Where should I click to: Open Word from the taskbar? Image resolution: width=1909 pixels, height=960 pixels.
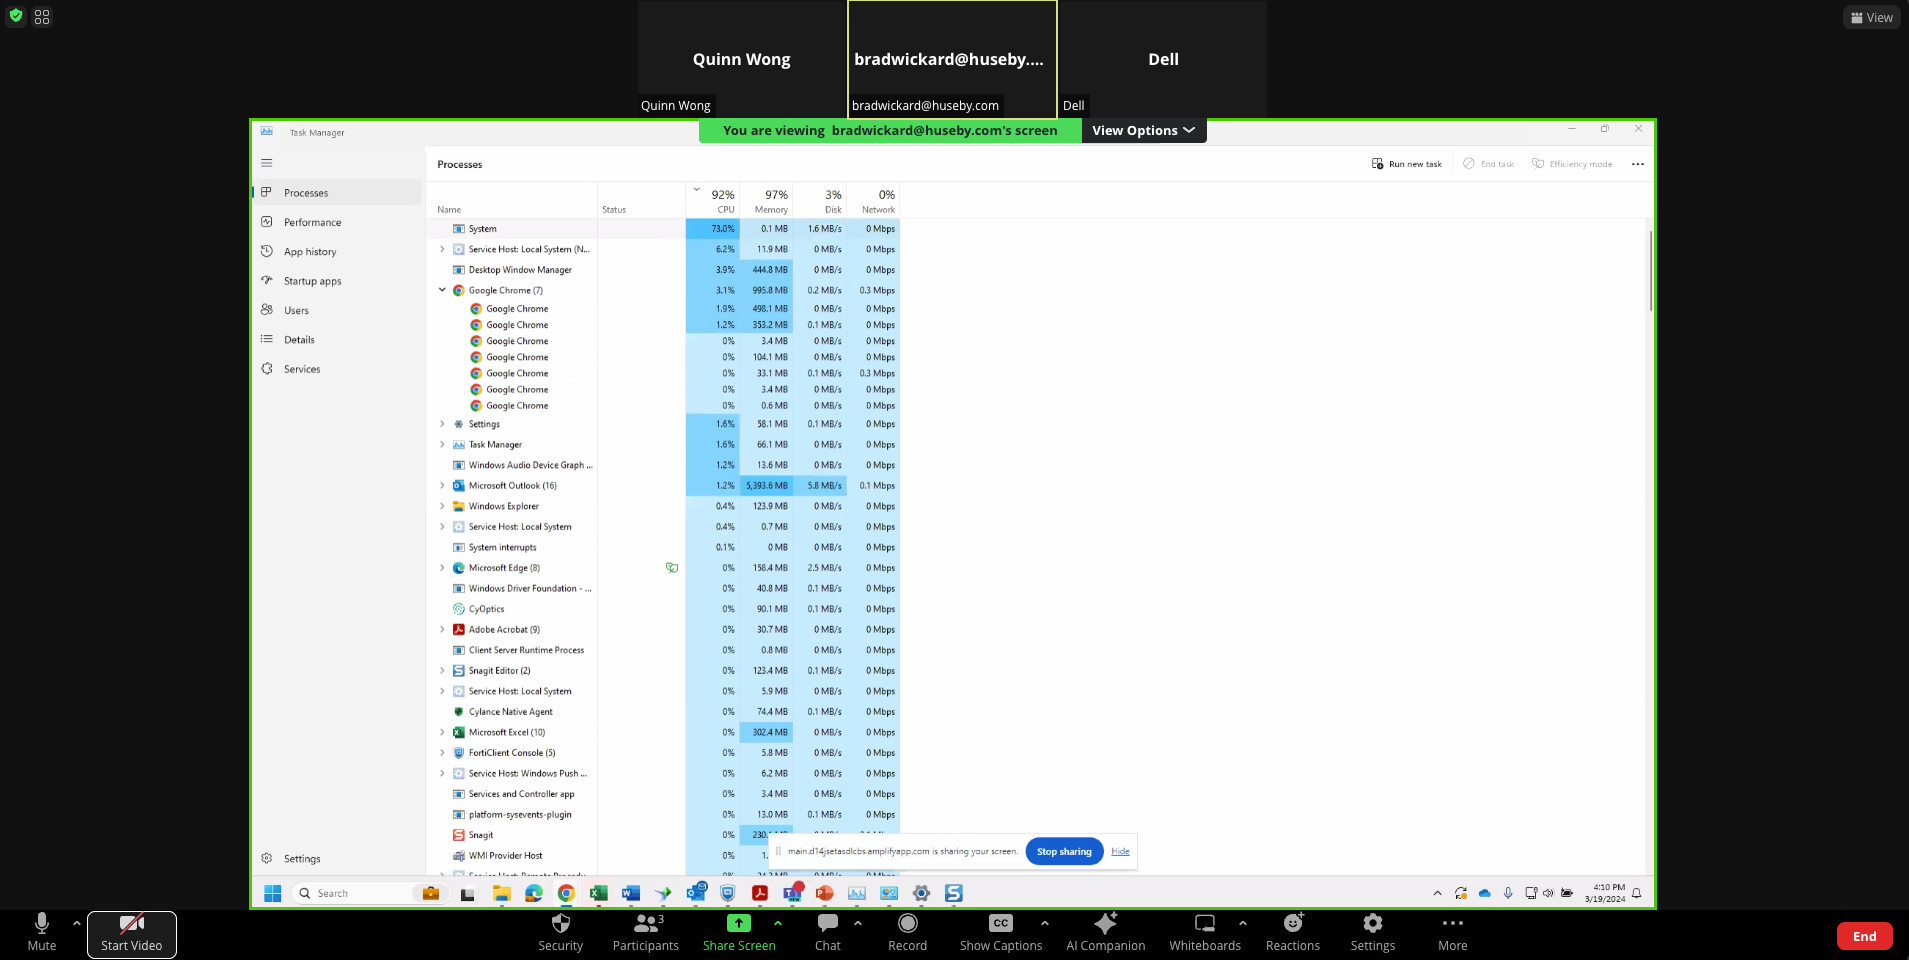630,893
